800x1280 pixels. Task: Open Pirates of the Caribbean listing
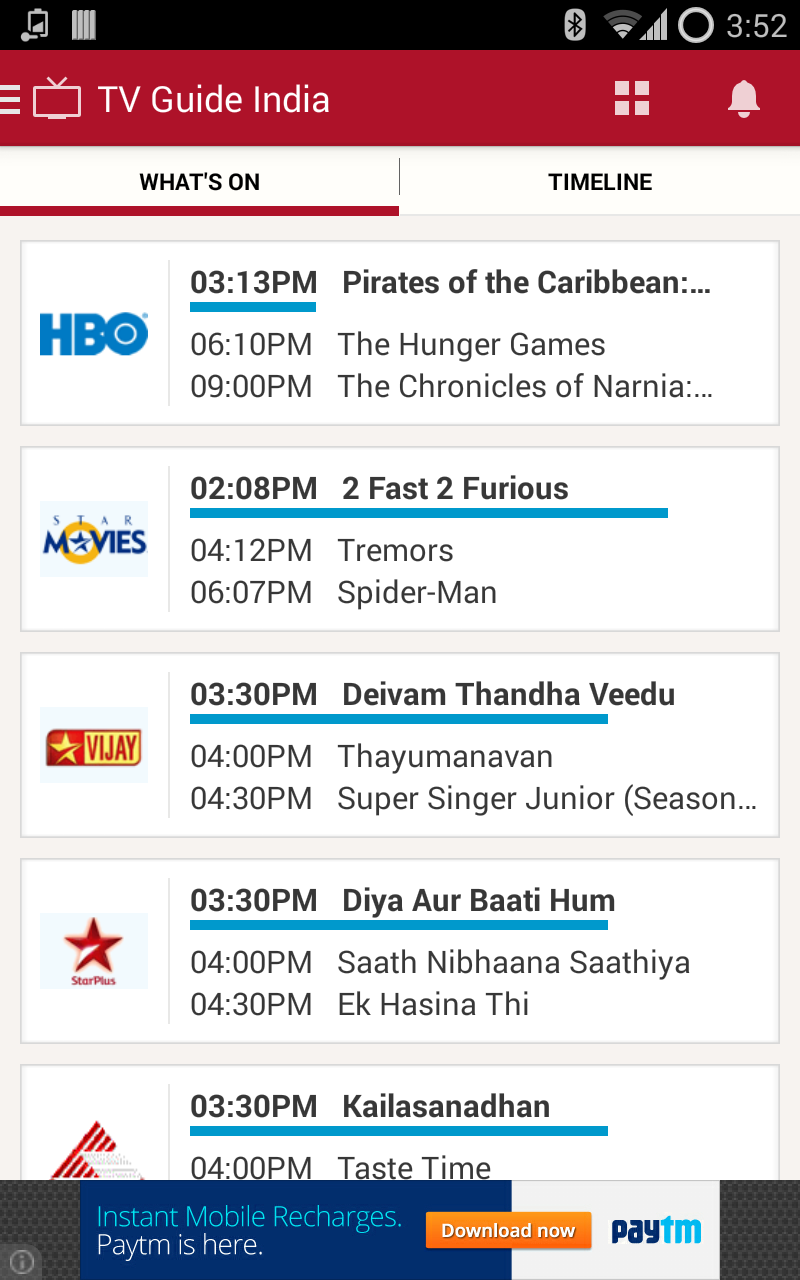(526, 283)
